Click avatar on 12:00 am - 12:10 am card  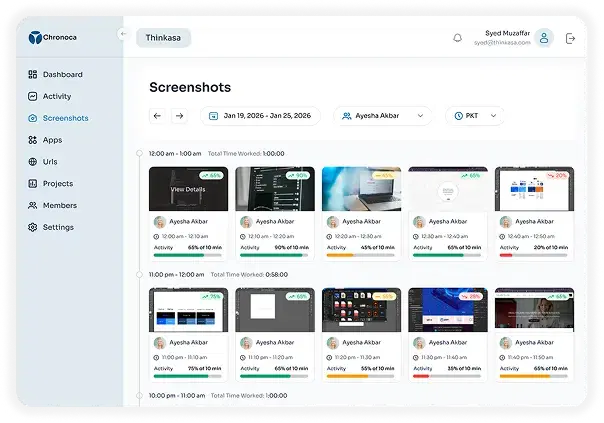click(x=160, y=222)
